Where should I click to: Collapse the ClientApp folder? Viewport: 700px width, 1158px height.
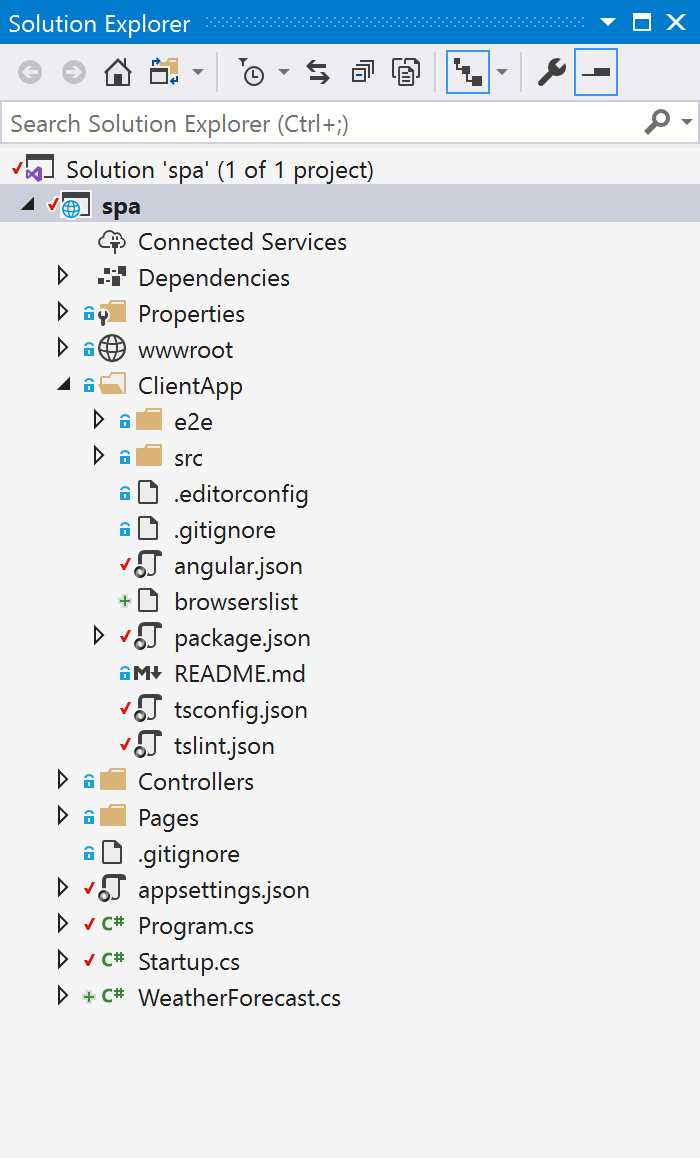click(62, 385)
